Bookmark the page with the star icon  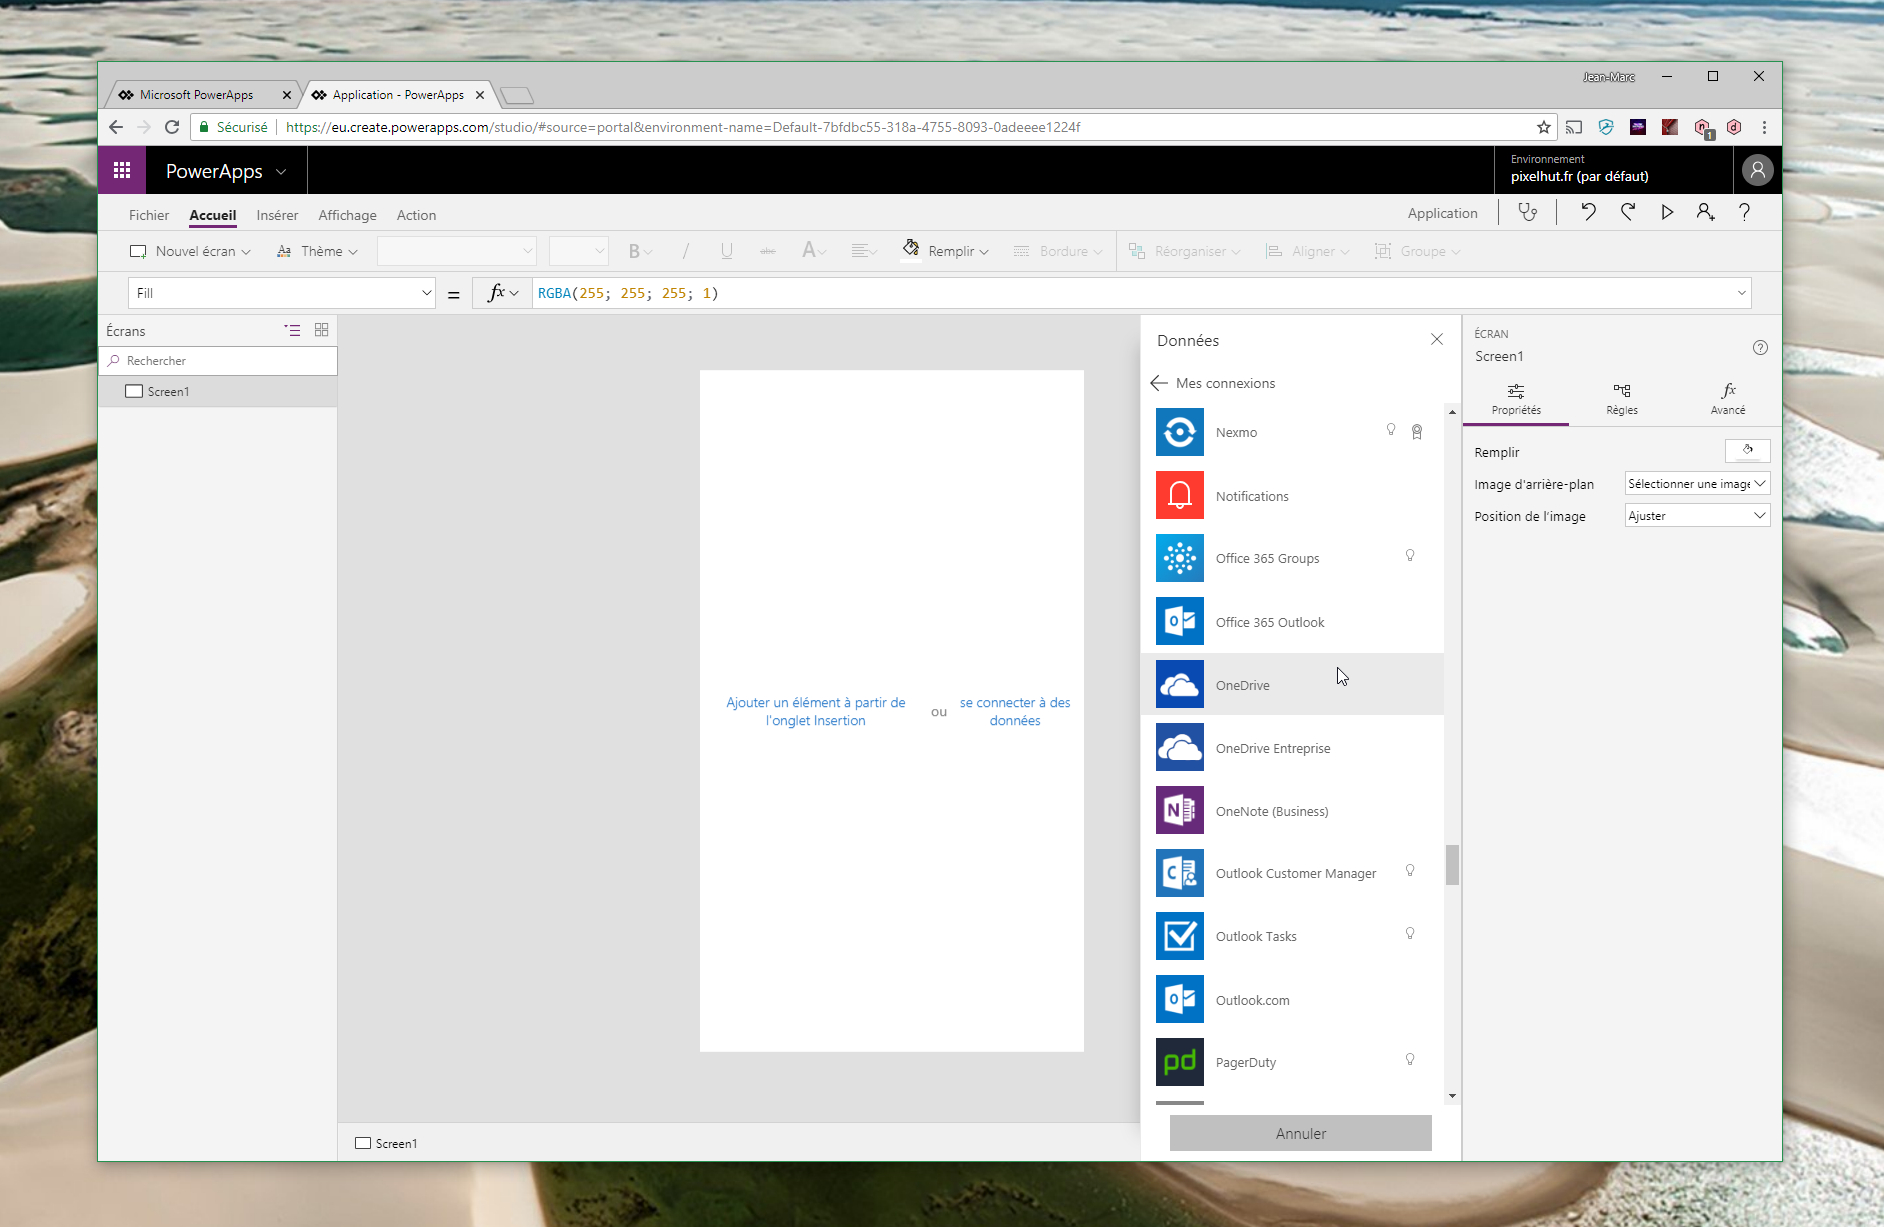[x=1544, y=127]
